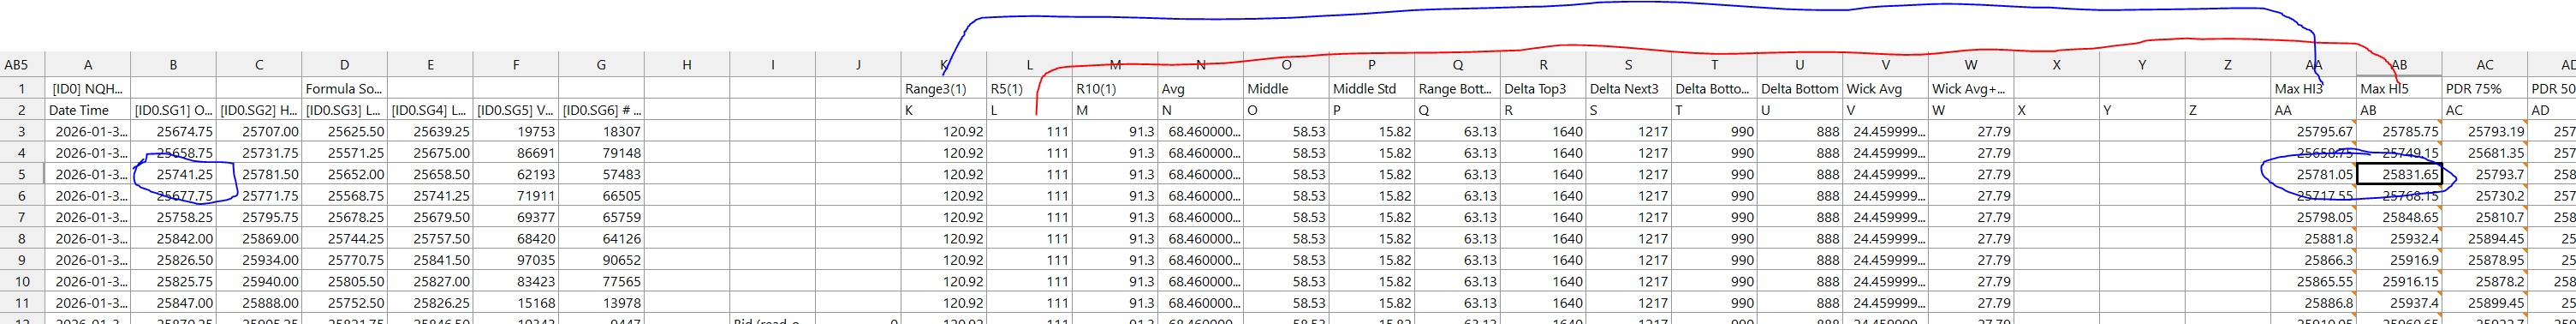The height and width of the screenshot is (324, 2576).
Task: Click the cell with value 25848.65
Action: coord(2399,217)
